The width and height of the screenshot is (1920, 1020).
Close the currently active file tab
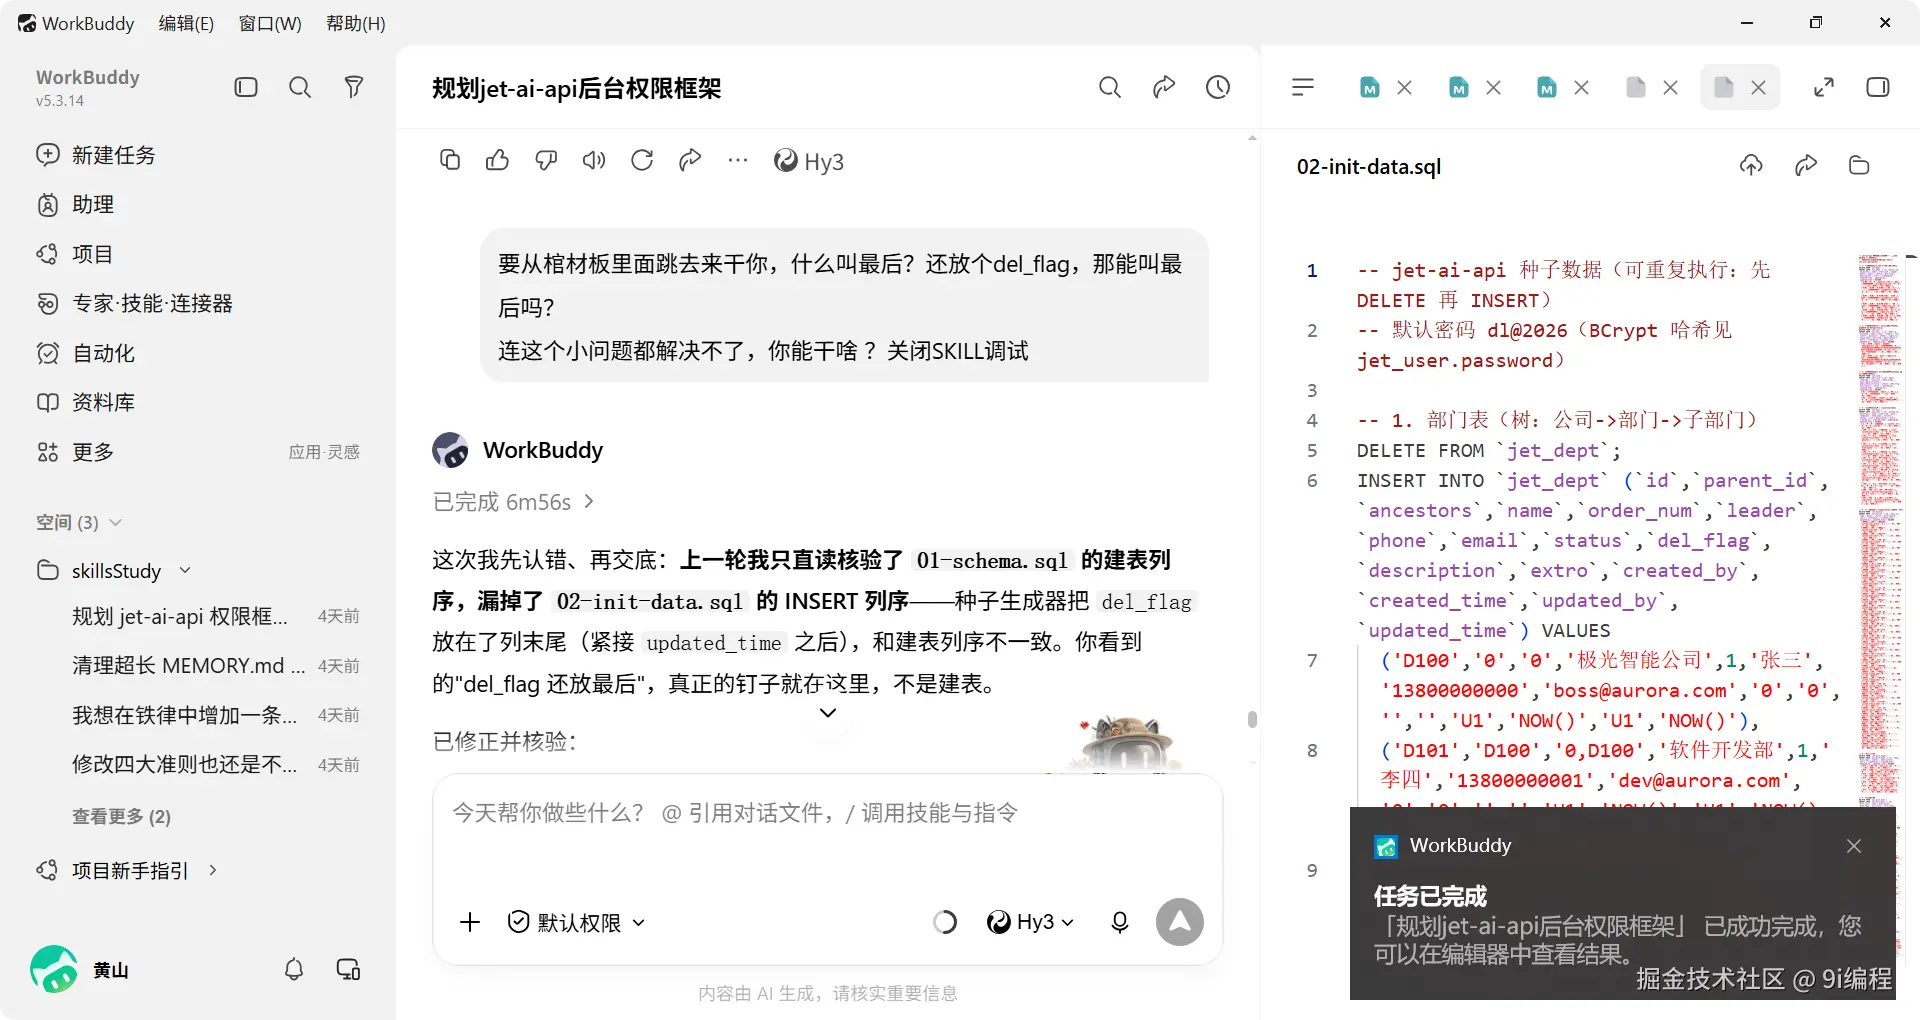(x=1758, y=88)
